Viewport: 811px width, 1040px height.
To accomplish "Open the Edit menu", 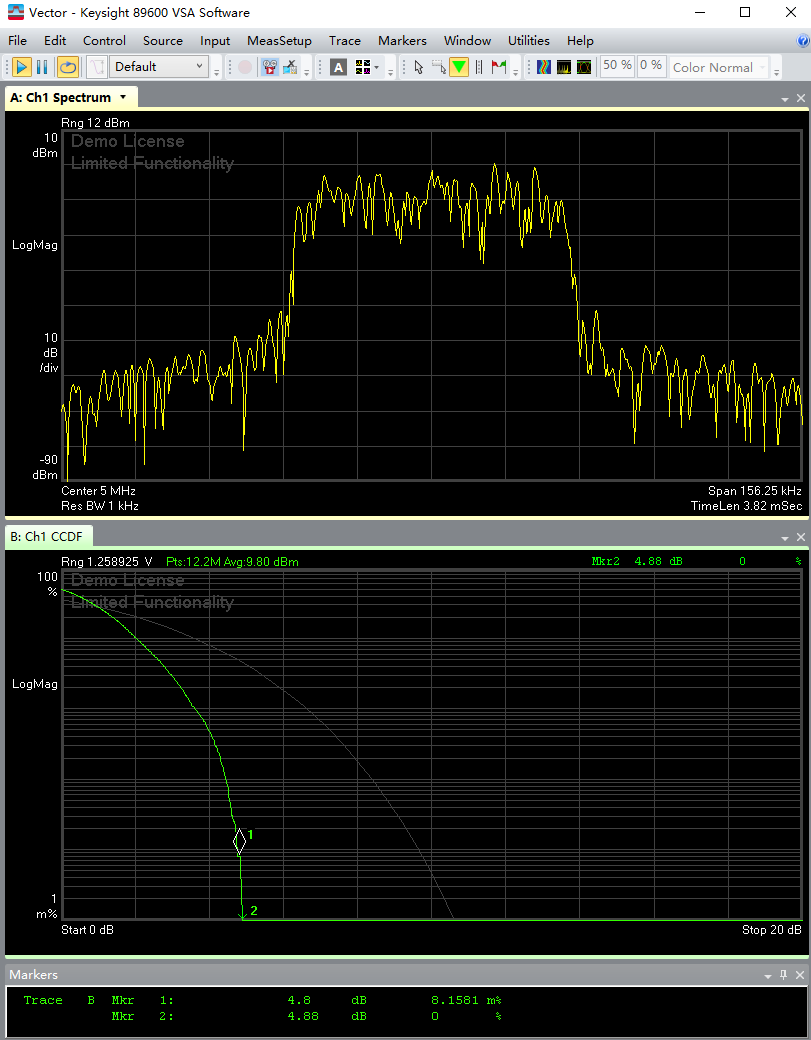I will 55,40.
